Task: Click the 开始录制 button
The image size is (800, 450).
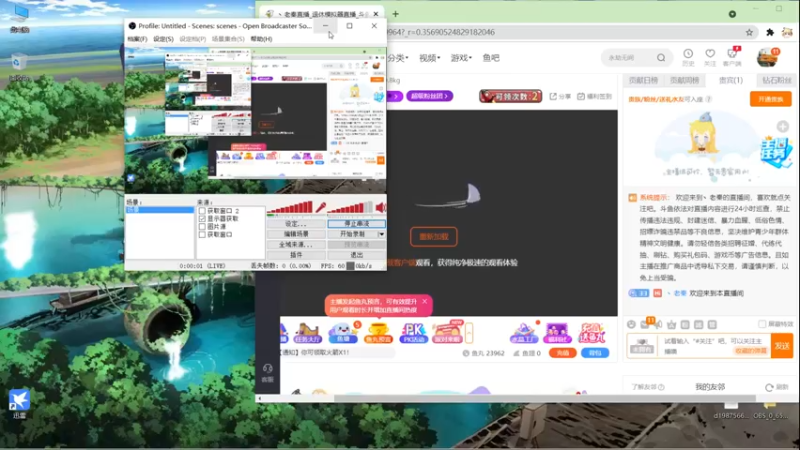Action: 353,234
